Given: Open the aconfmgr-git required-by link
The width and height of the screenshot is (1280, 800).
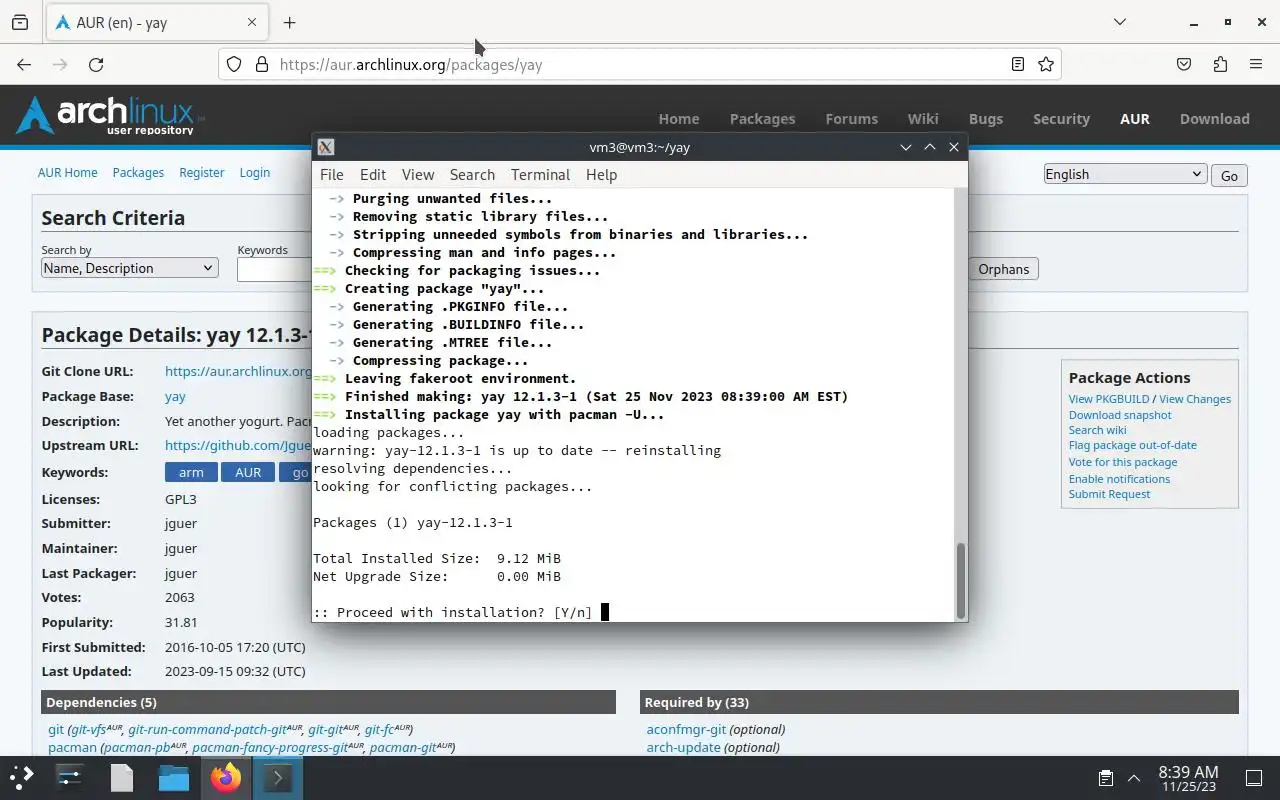Looking at the screenshot, I should click(x=686, y=729).
